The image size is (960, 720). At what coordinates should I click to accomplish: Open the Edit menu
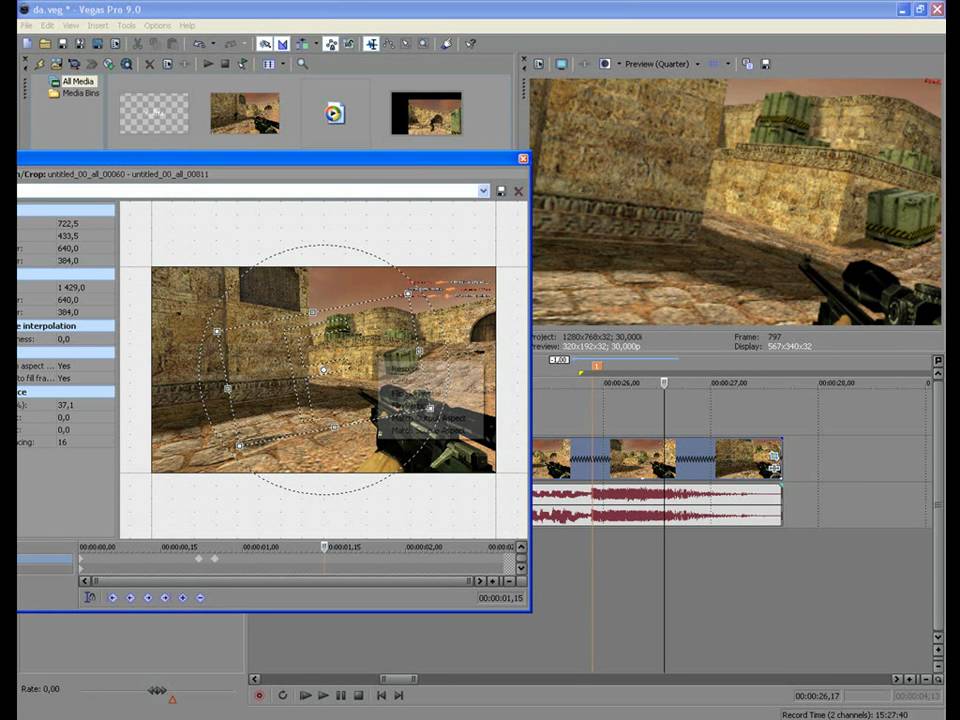coord(47,26)
